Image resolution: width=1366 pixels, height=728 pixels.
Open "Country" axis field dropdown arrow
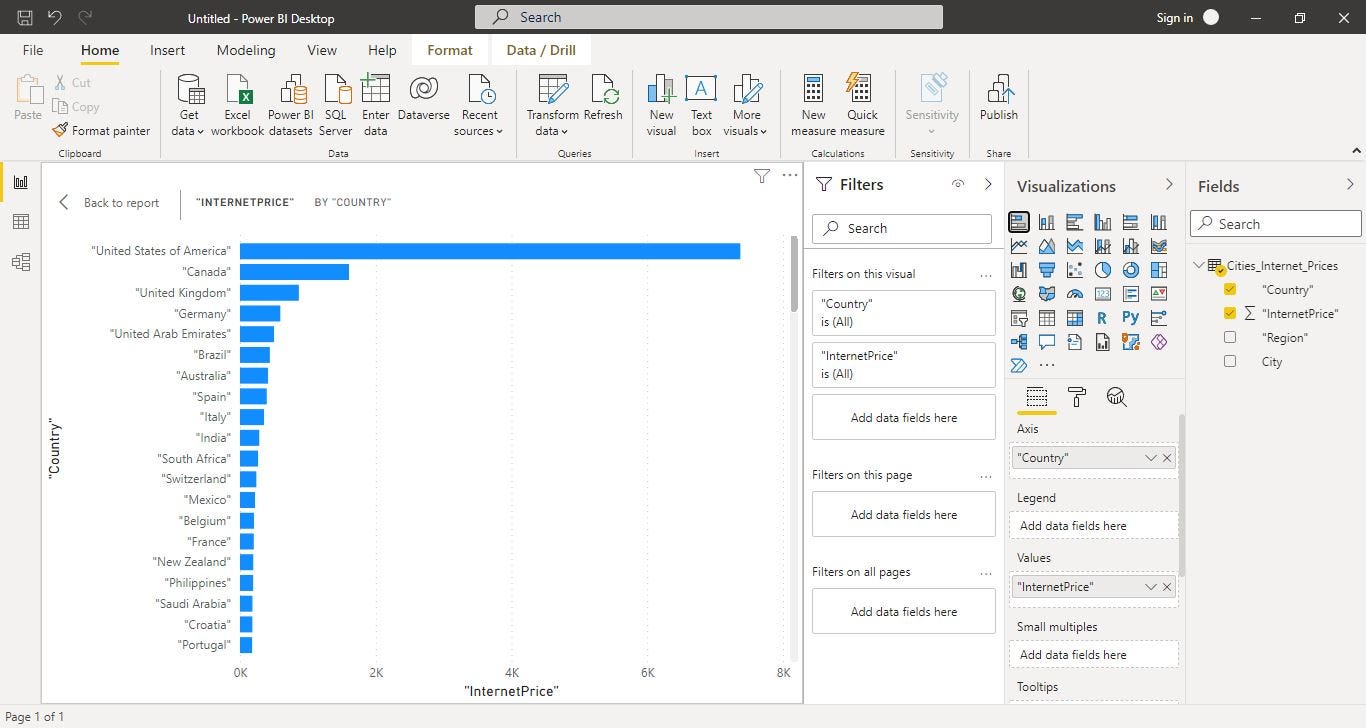[1151, 457]
